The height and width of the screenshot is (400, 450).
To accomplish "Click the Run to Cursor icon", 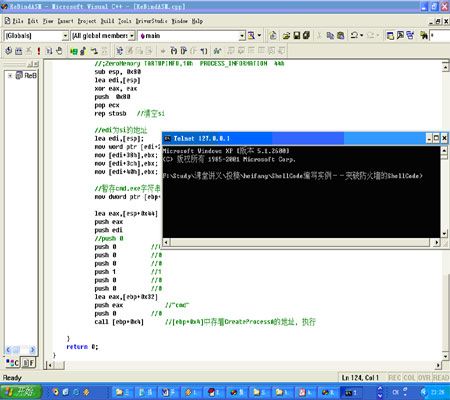I will (x=204, y=51).
